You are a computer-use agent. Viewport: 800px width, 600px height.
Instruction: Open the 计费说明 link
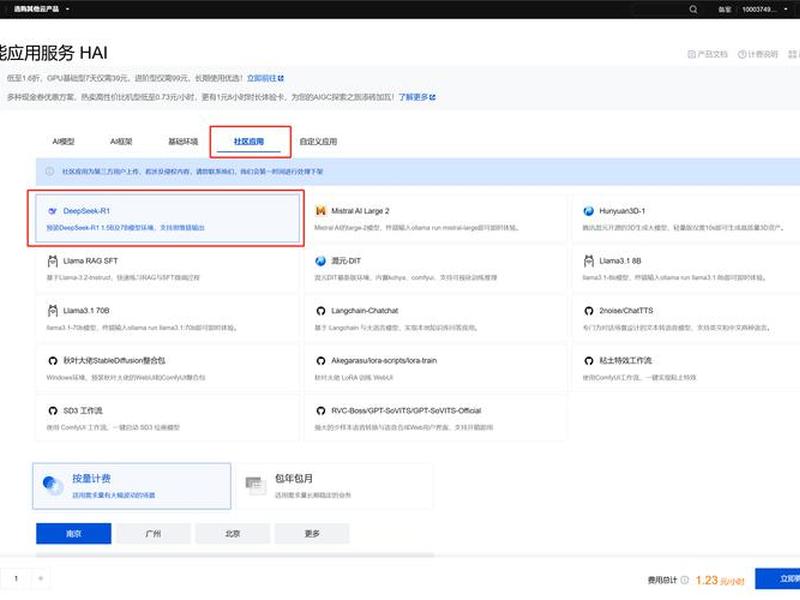point(758,54)
